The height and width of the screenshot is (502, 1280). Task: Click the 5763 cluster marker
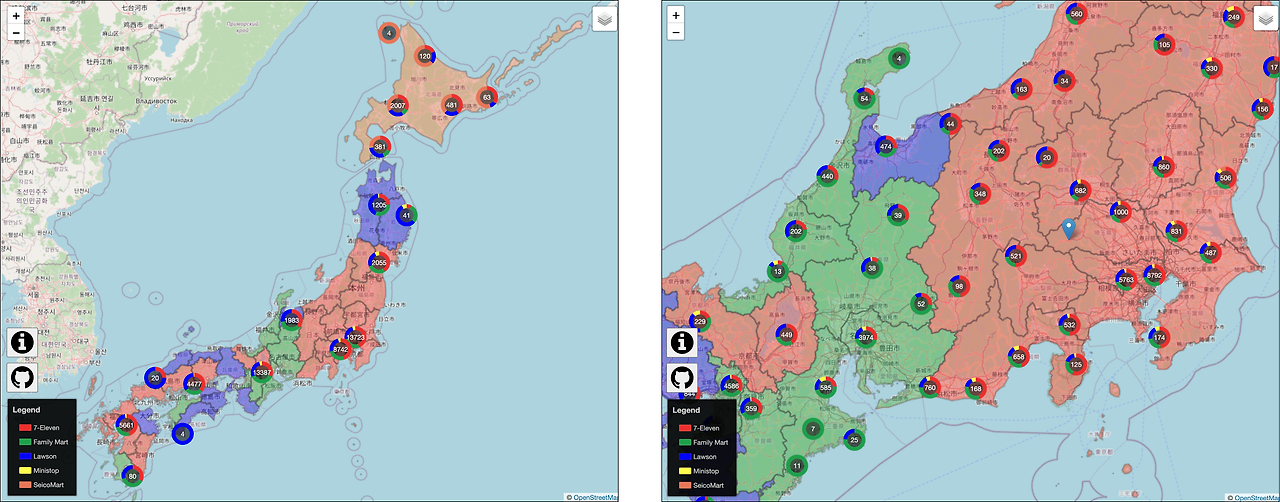click(x=1127, y=280)
